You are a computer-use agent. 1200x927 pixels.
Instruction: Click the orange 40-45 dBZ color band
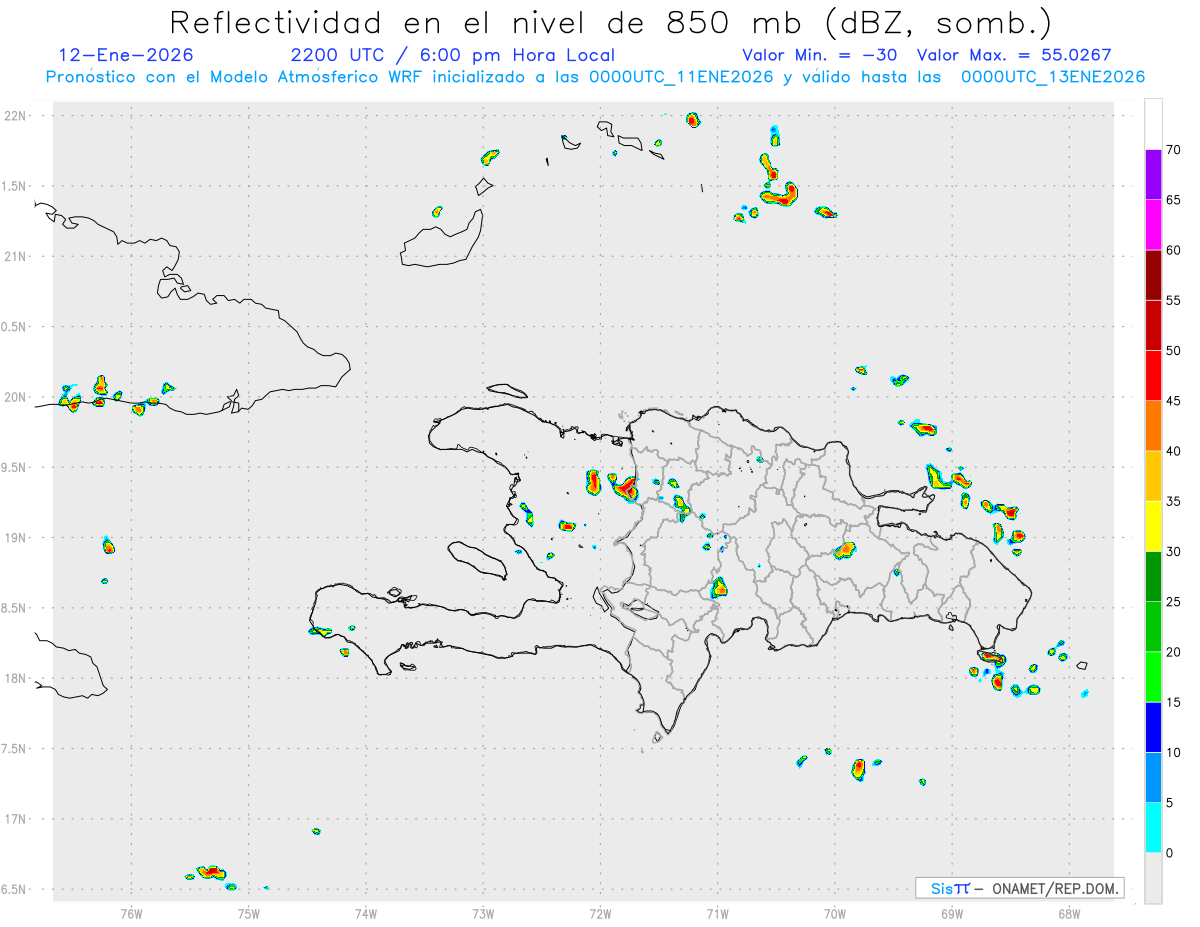[x=1153, y=426]
